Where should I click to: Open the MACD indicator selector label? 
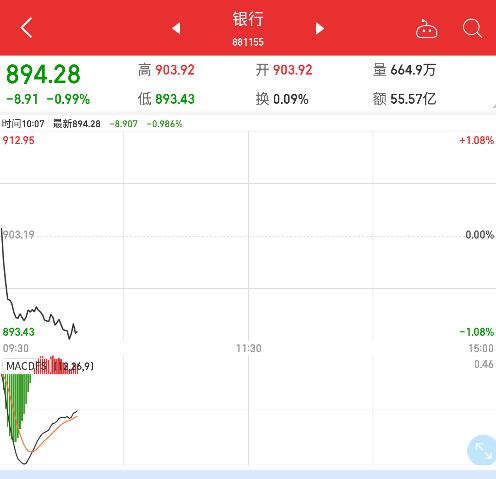[x=50, y=366]
